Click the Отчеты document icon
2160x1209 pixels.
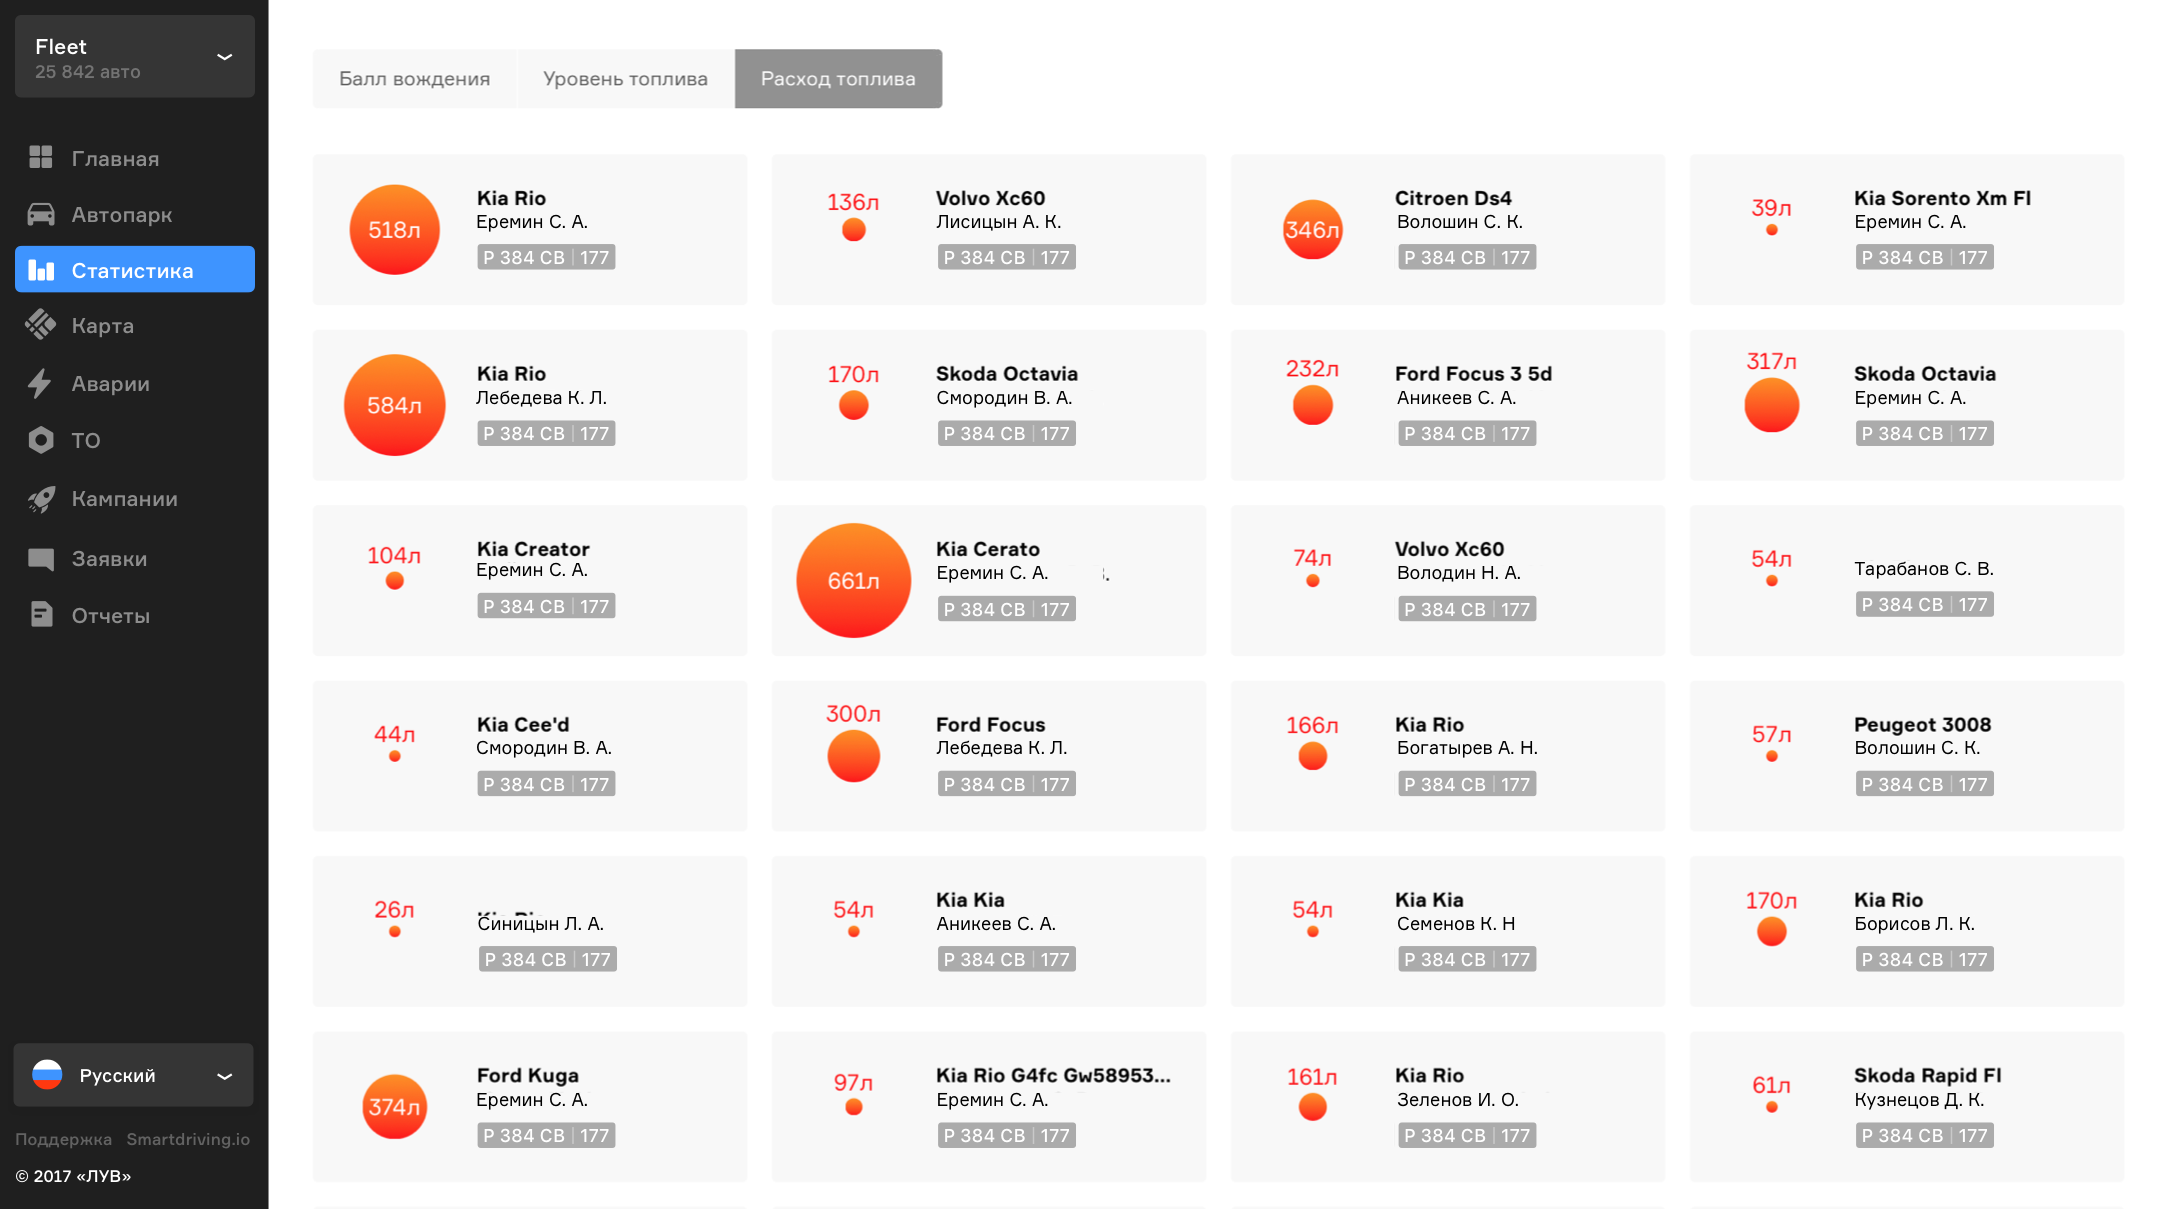(40, 615)
